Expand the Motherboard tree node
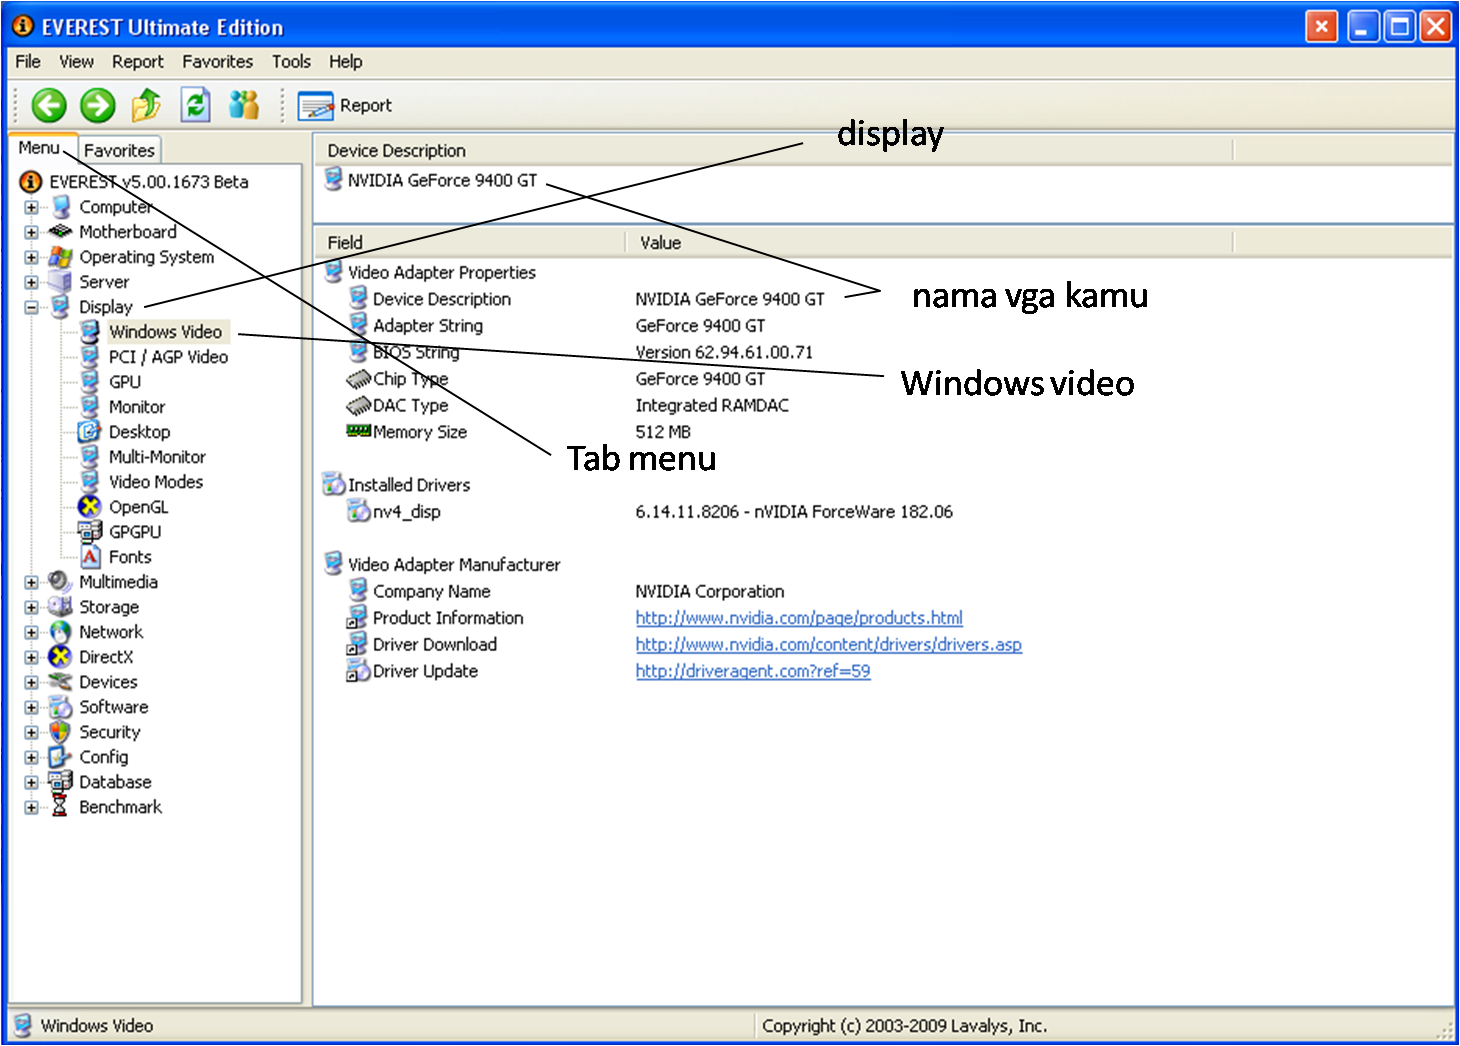Screen dimensions: 1460x1046 31,233
